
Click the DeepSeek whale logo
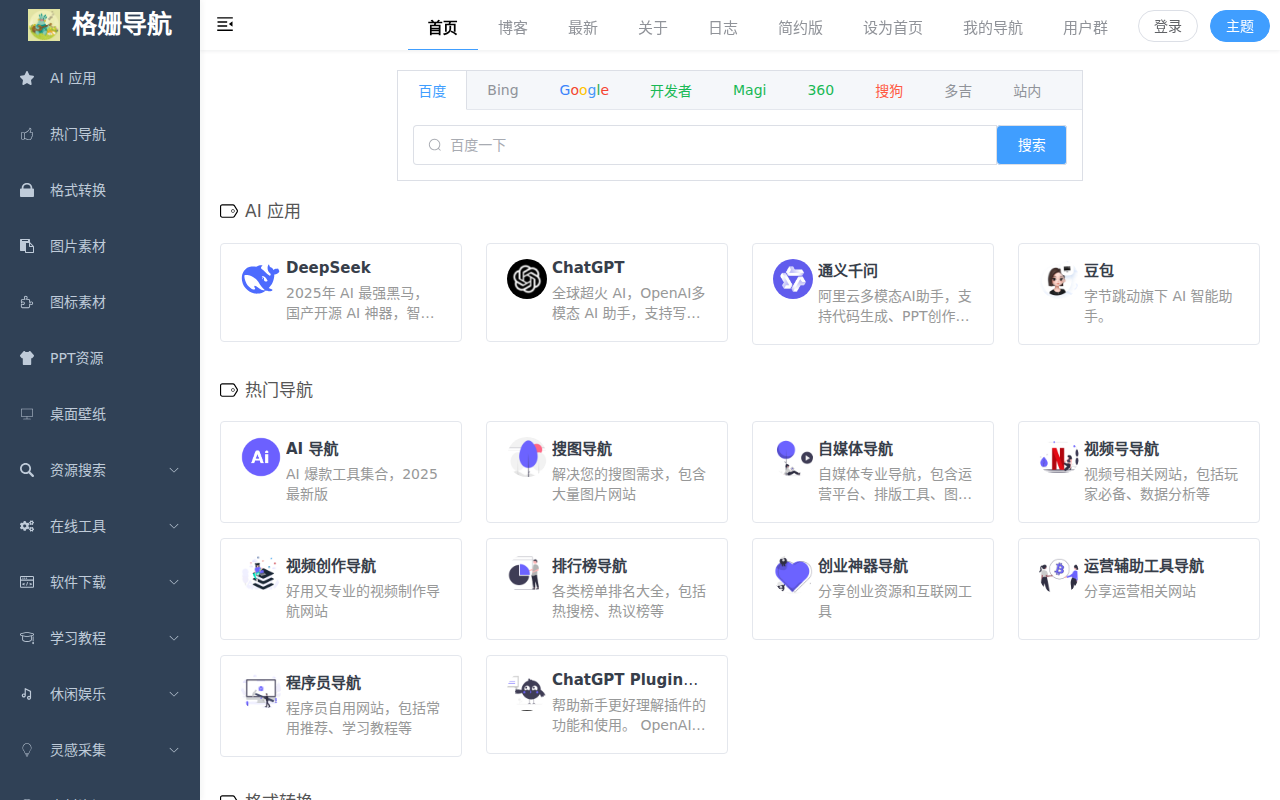(260, 279)
